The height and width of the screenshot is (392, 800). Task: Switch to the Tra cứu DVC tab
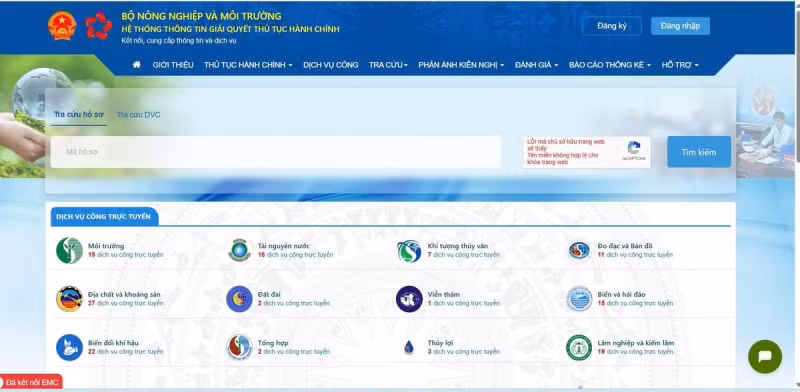coord(138,114)
